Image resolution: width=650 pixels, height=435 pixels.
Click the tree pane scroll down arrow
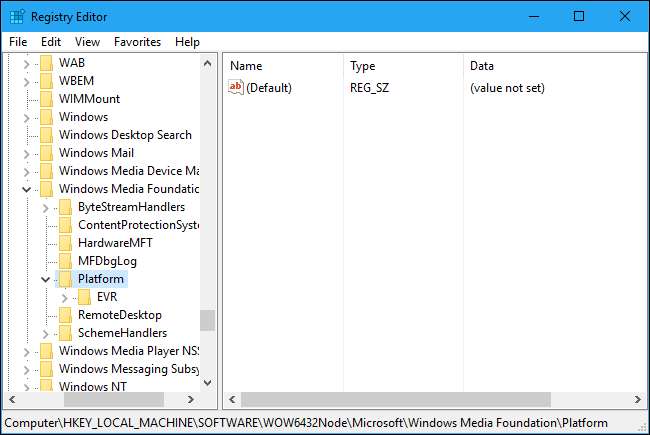coord(208,383)
